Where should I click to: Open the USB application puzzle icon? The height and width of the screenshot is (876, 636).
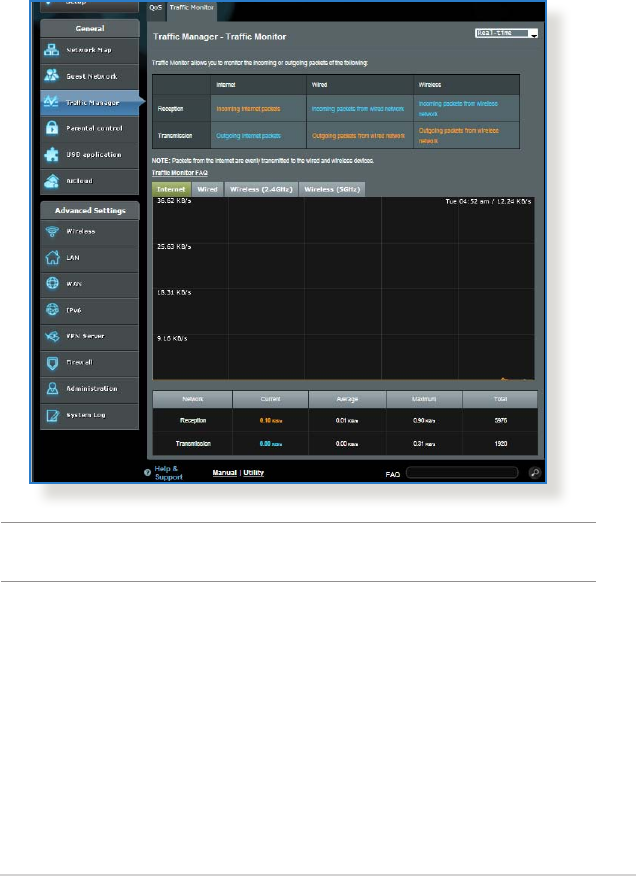coord(52,154)
